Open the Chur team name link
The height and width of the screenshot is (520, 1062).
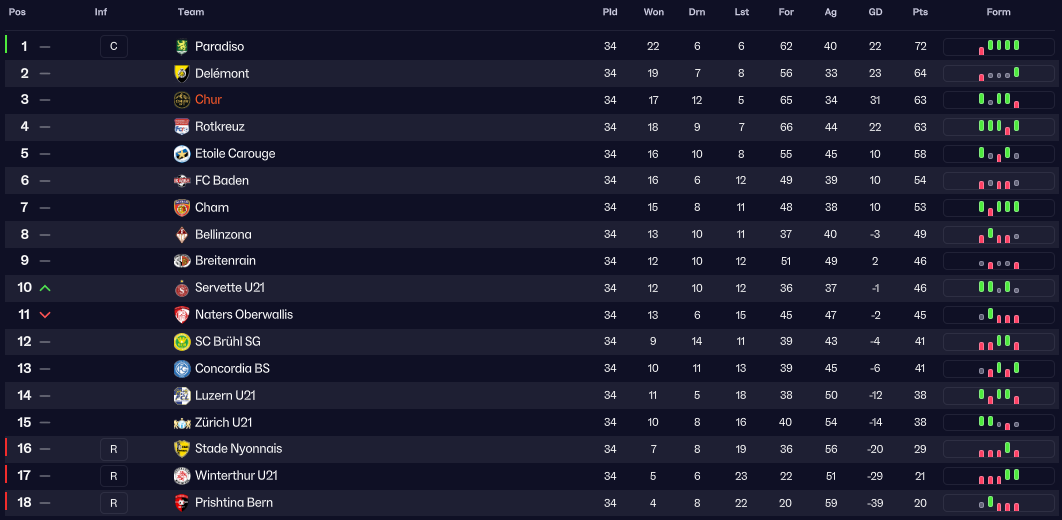(x=208, y=100)
